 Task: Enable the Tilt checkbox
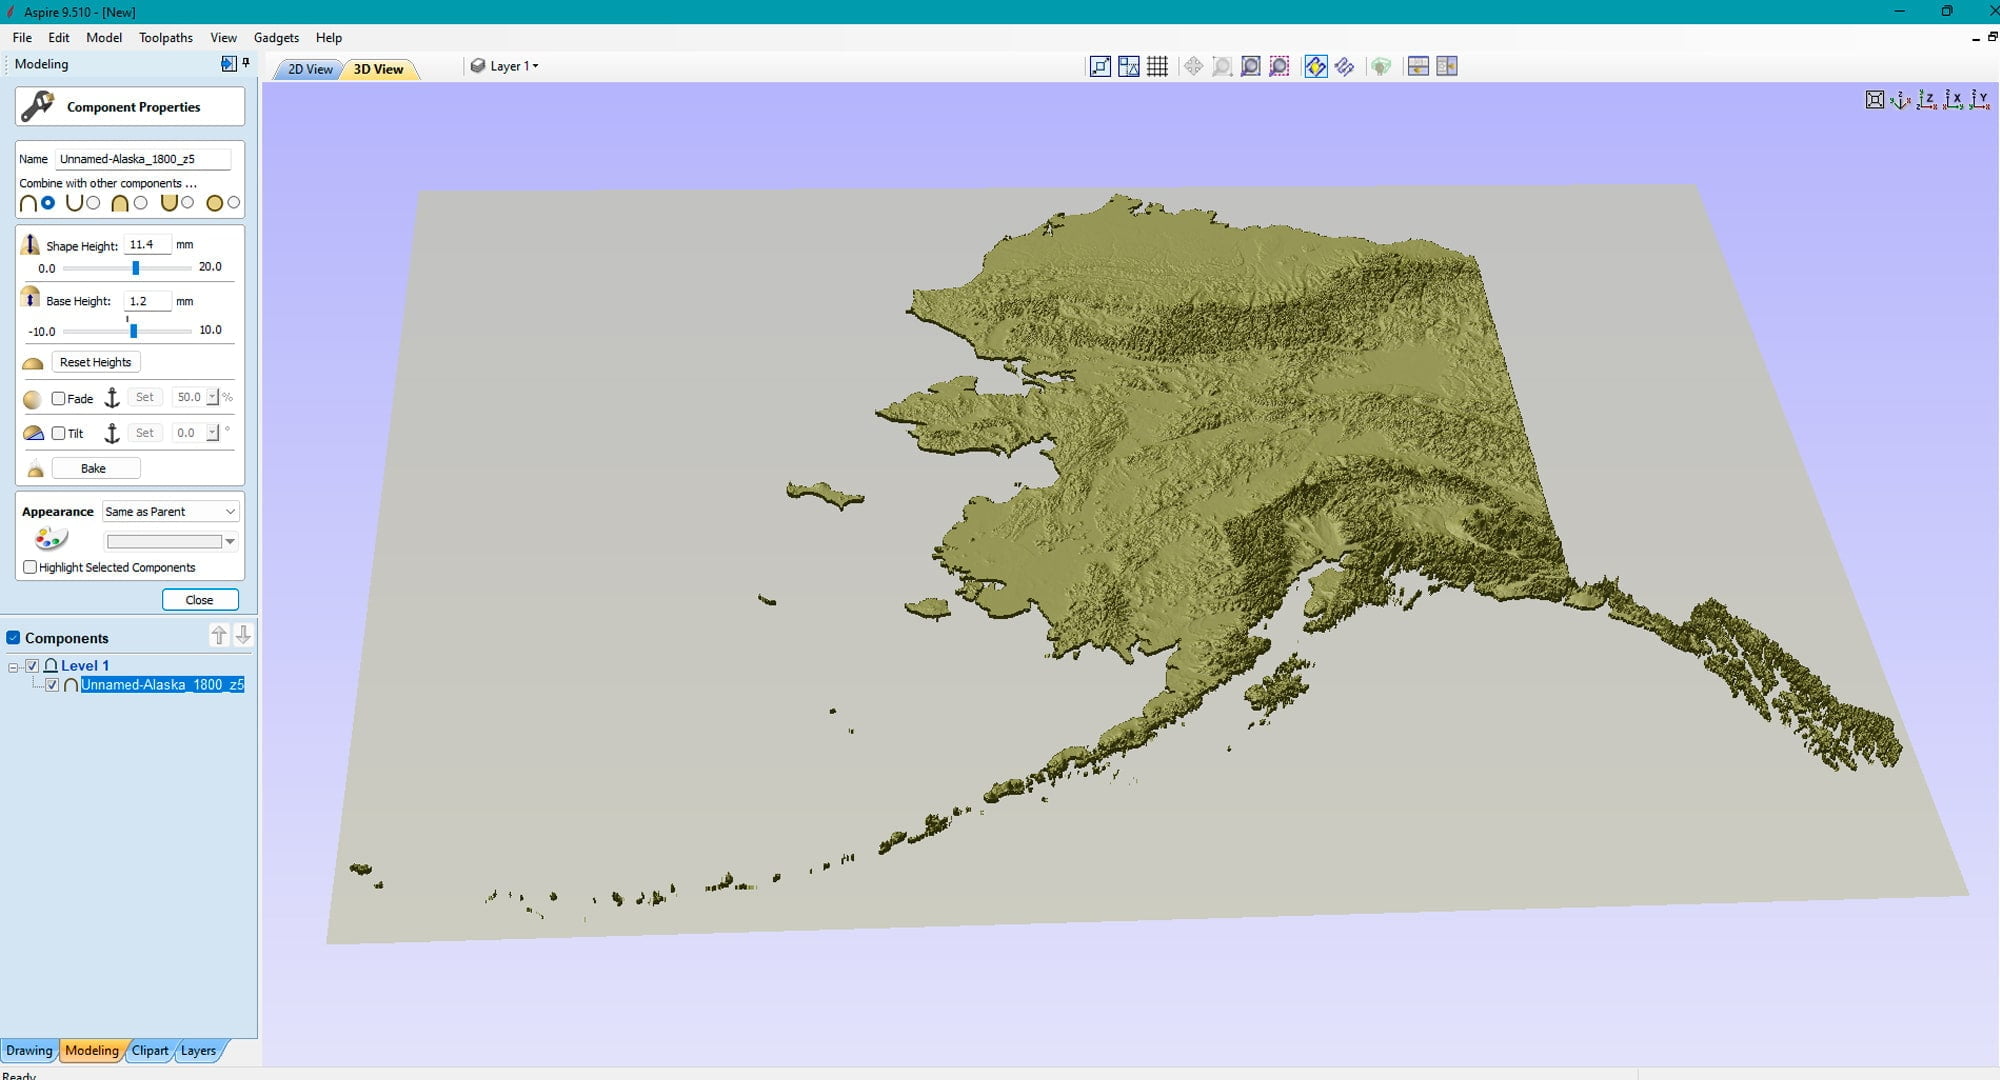59,433
